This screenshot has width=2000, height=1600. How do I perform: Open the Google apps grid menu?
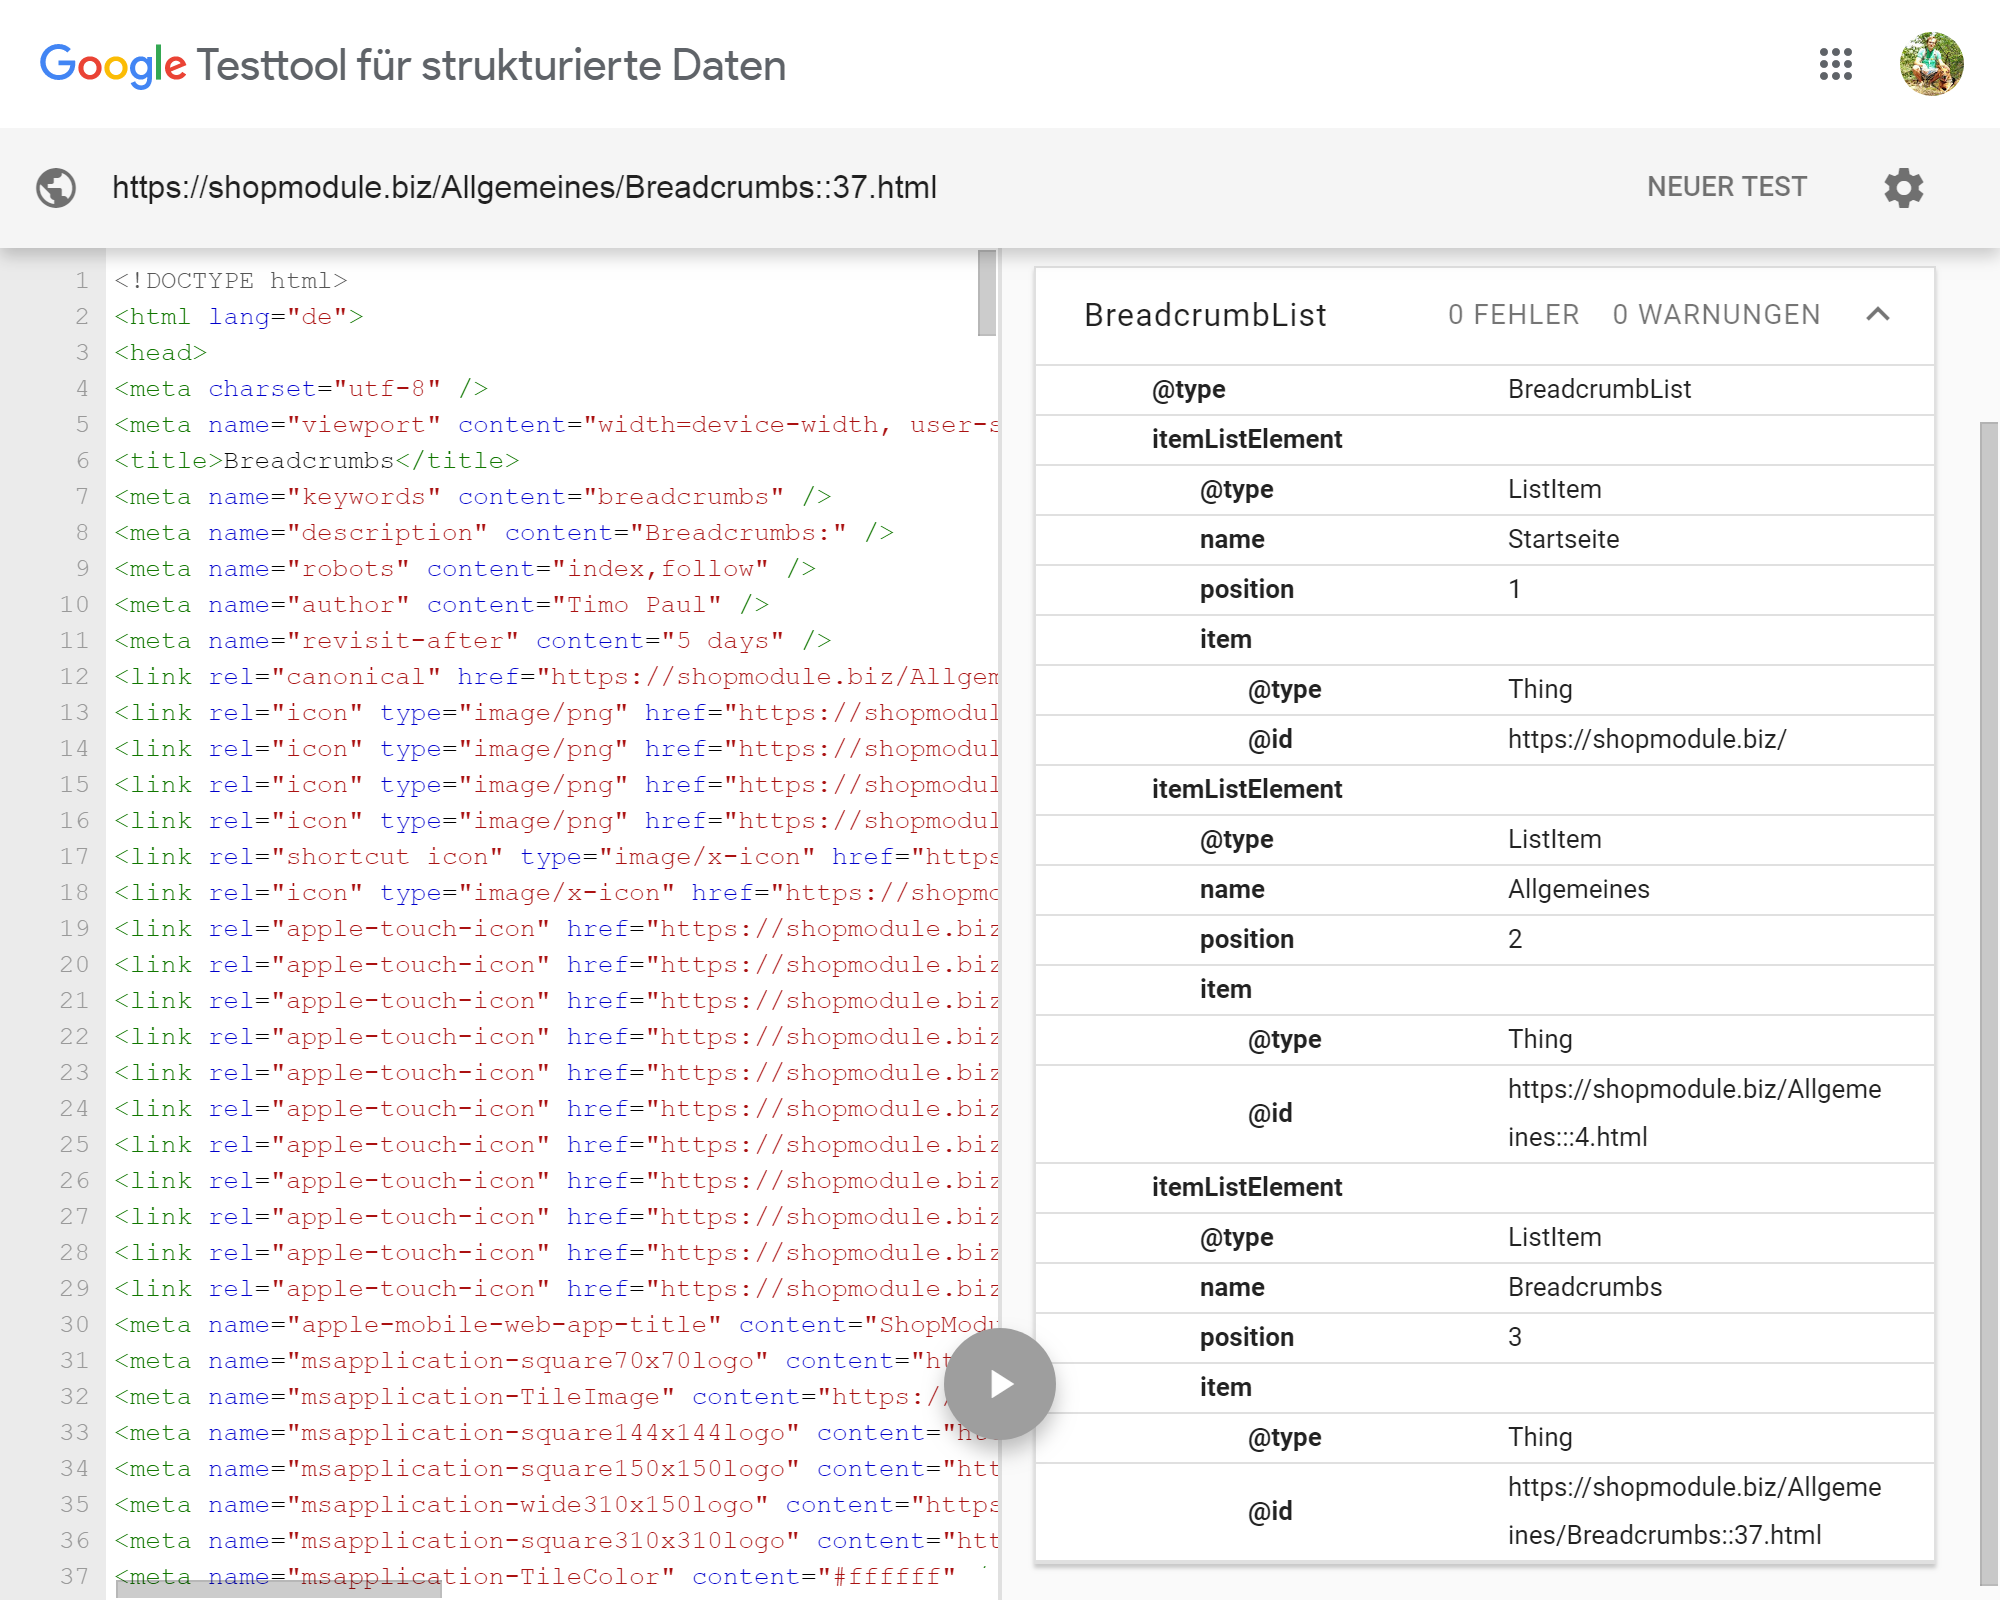(1835, 64)
